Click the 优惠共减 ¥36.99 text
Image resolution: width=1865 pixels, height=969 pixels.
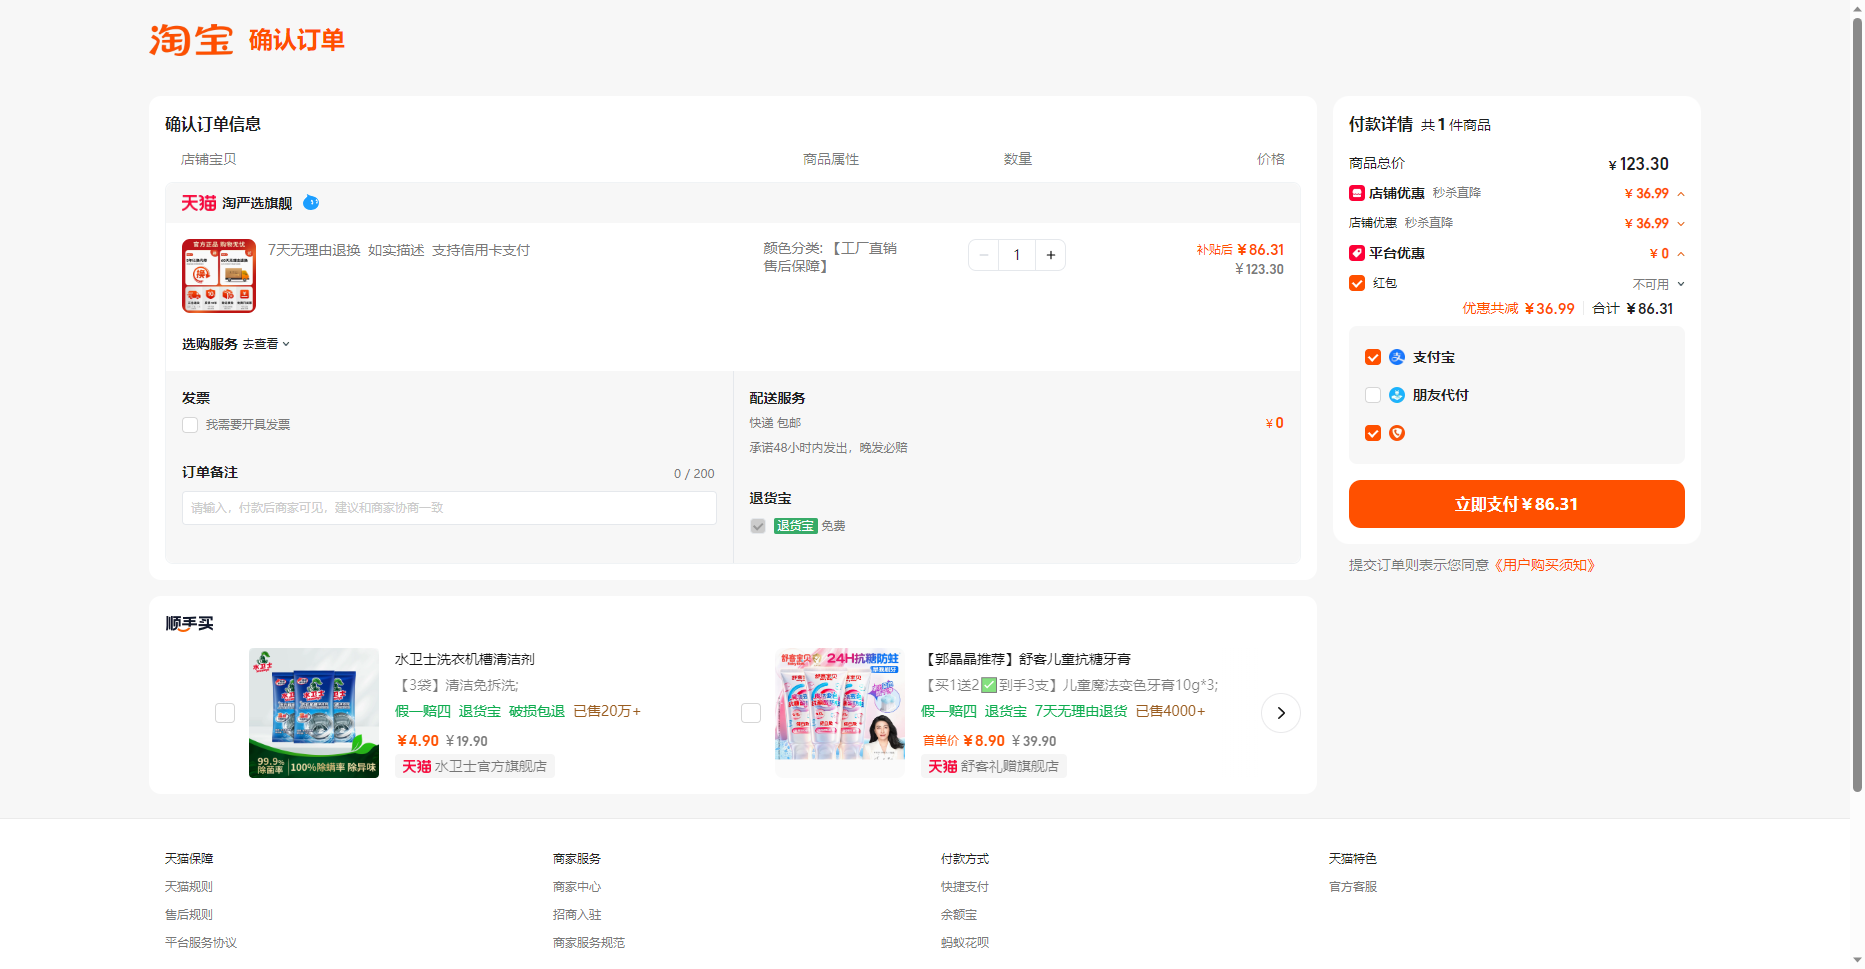1518,309
